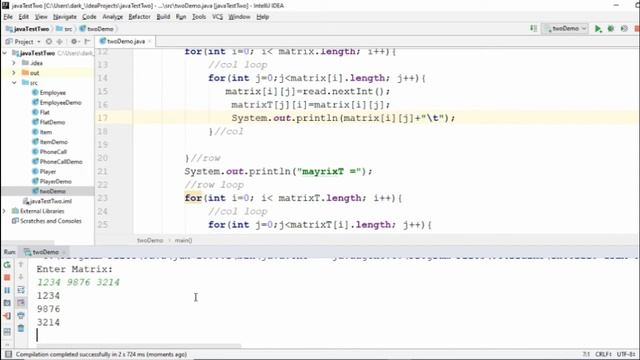This screenshot has height=360, width=640.
Task: Expand the .idea folder
Action: coord(14,63)
